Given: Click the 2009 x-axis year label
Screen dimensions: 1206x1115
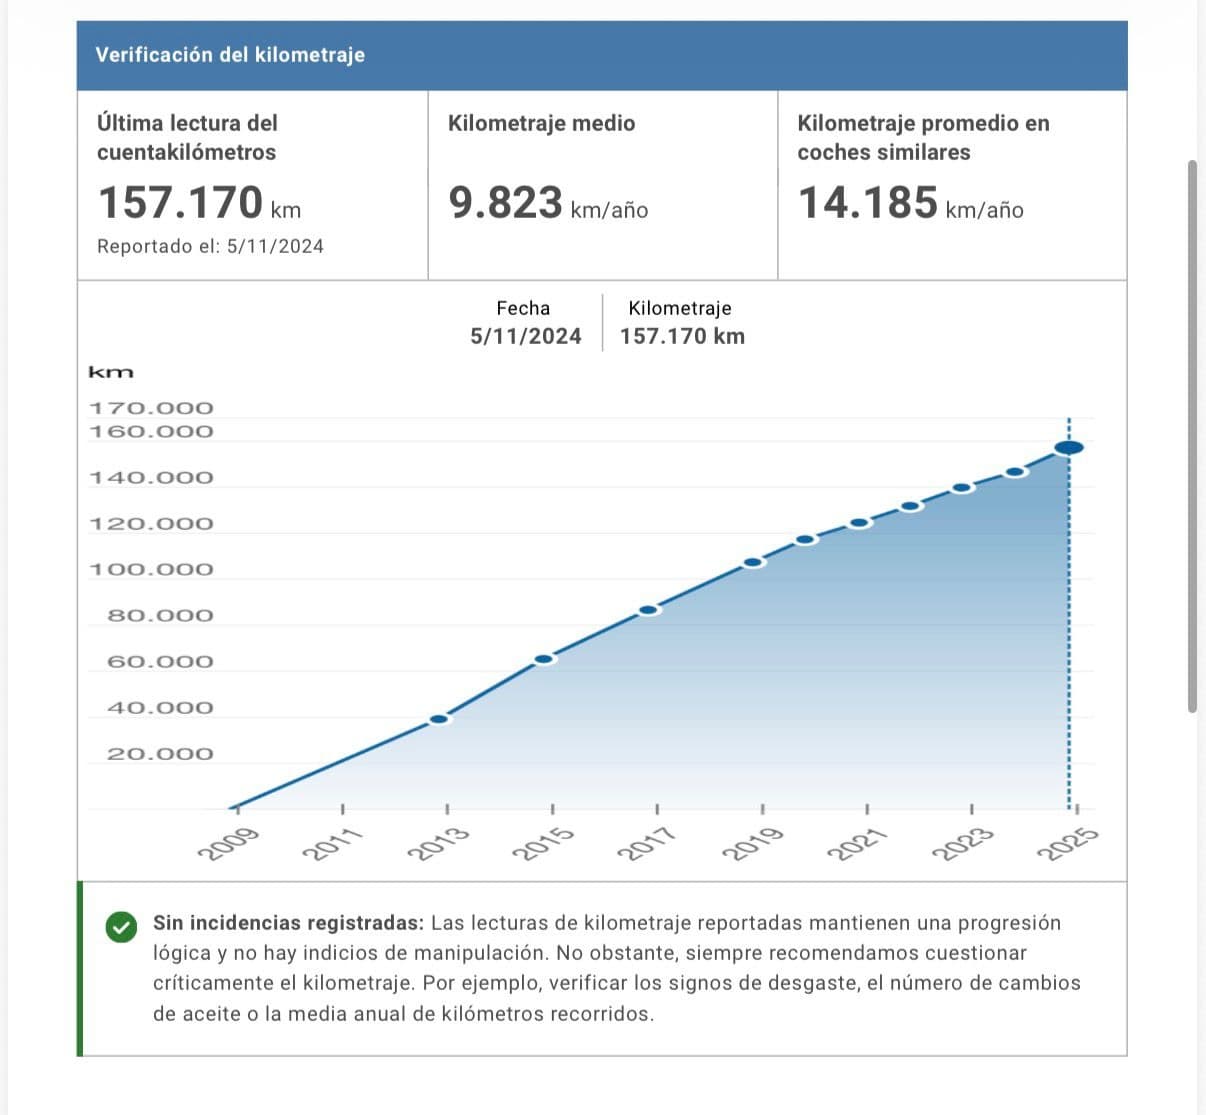Looking at the screenshot, I should (229, 845).
